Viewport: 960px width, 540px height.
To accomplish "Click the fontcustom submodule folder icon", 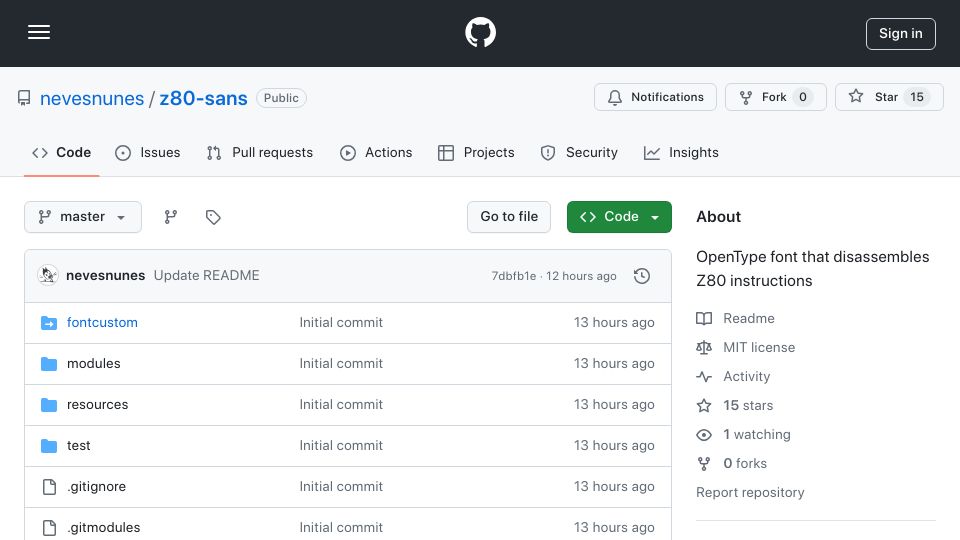I will pyautogui.click(x=49, y=323).
